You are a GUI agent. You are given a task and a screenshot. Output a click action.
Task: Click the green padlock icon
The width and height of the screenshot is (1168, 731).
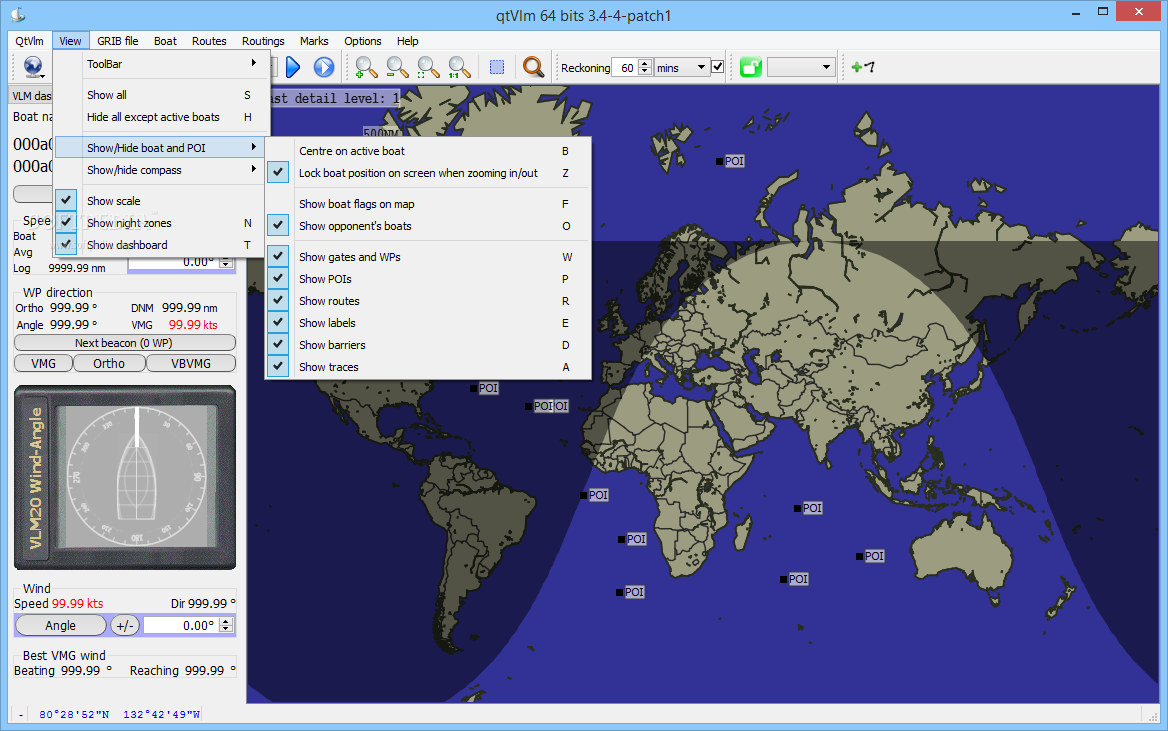tap(751, 67)
